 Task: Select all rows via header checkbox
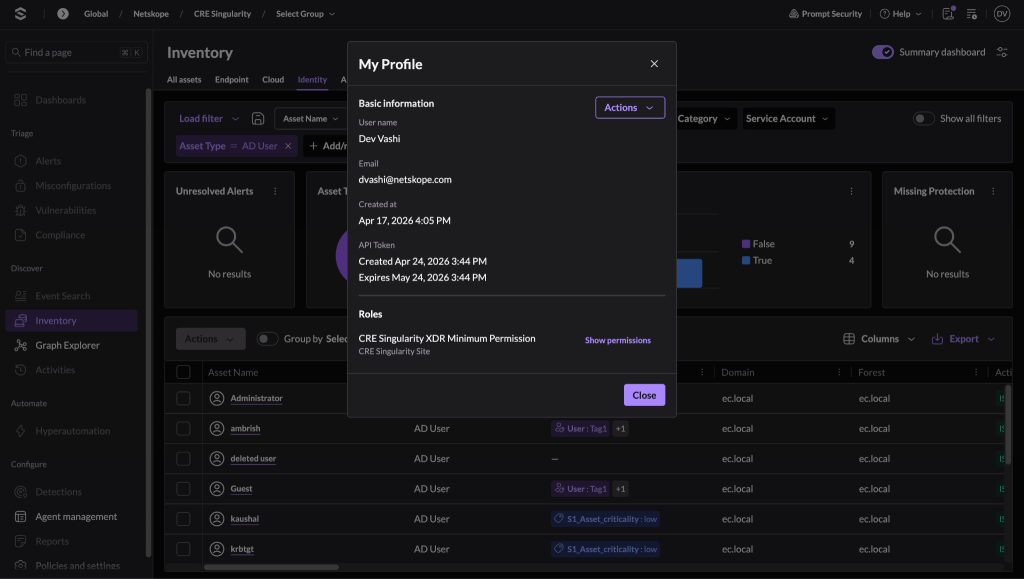click(184, 372)
